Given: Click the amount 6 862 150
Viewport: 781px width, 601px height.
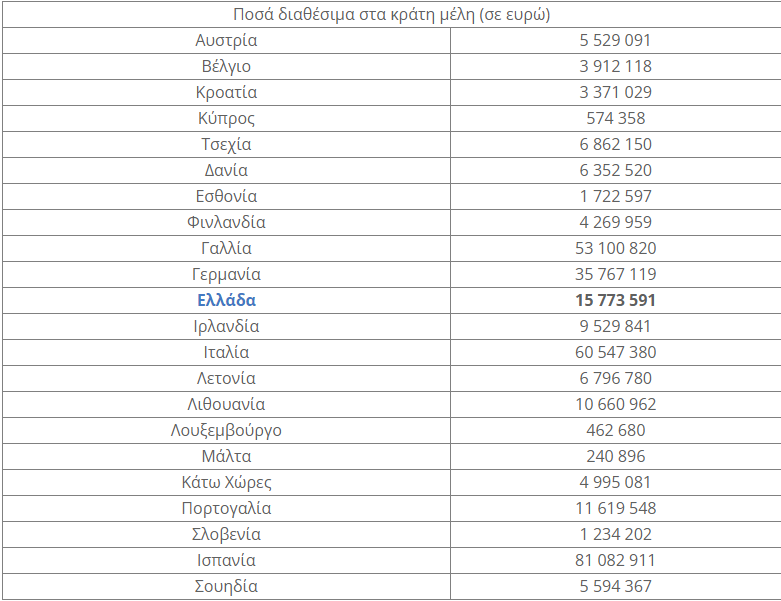Looking at the screenshot, I should click(x=615, y=145).
